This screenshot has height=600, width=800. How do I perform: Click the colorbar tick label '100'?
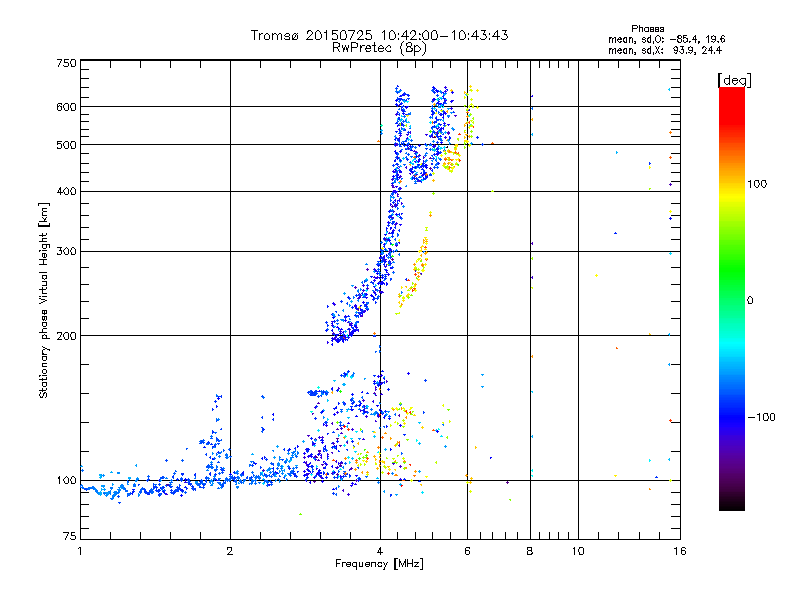(x=757, y=184)
